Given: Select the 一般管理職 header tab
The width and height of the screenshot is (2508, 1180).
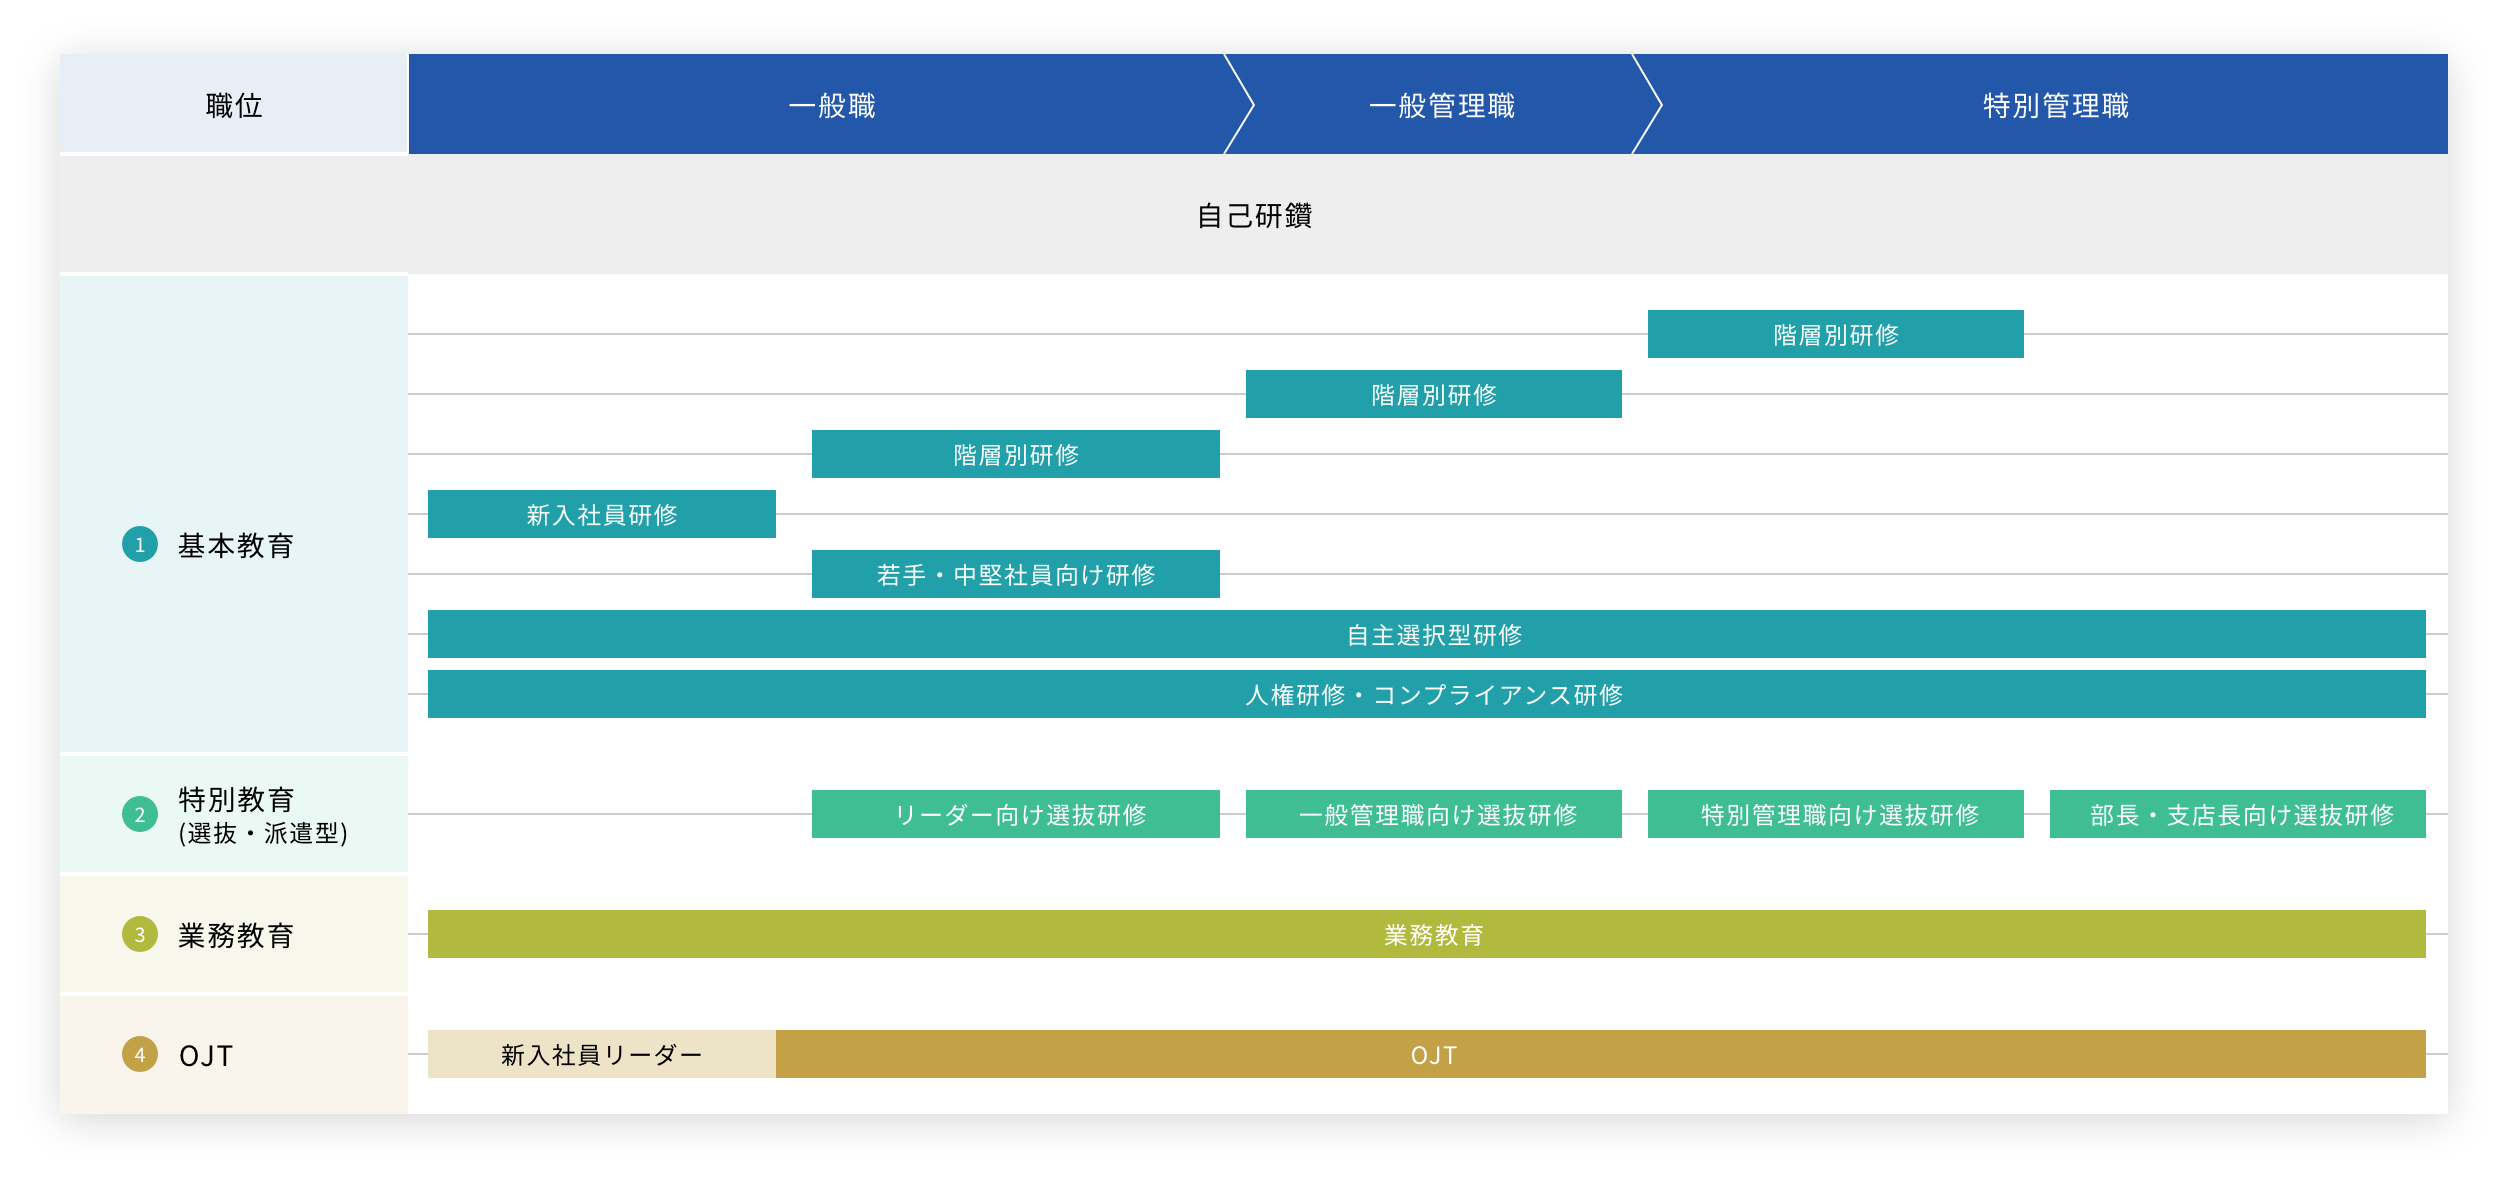Looking at the screenshot, I should click(1441, 105).
